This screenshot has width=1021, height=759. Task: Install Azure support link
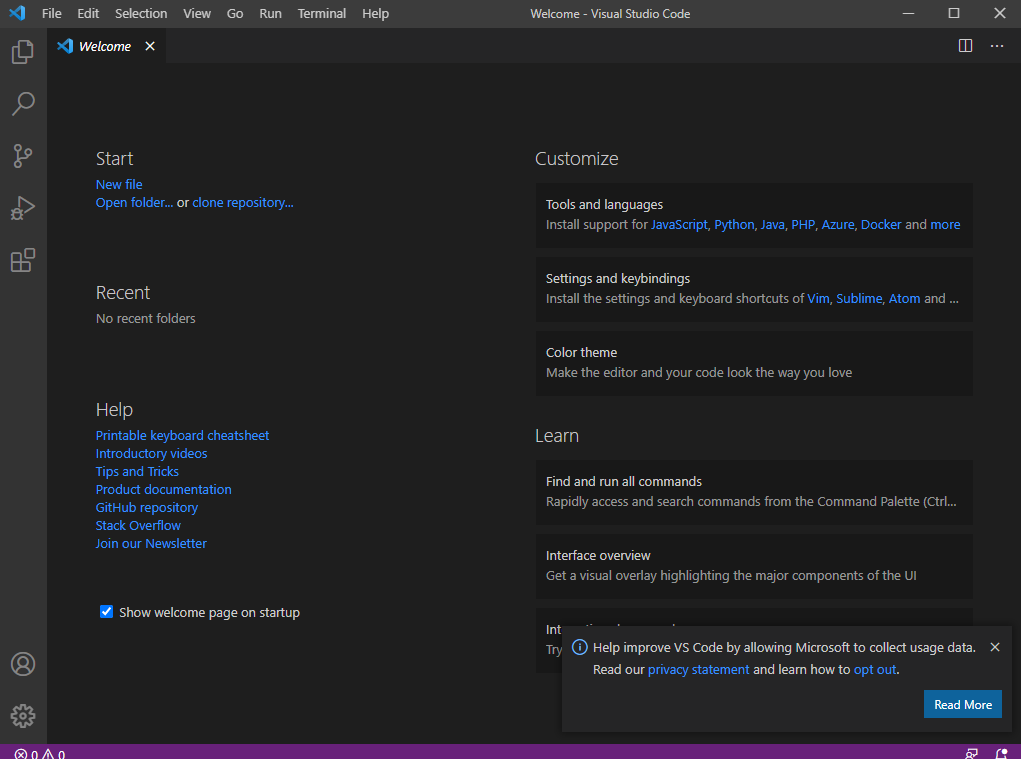[837, 225]
